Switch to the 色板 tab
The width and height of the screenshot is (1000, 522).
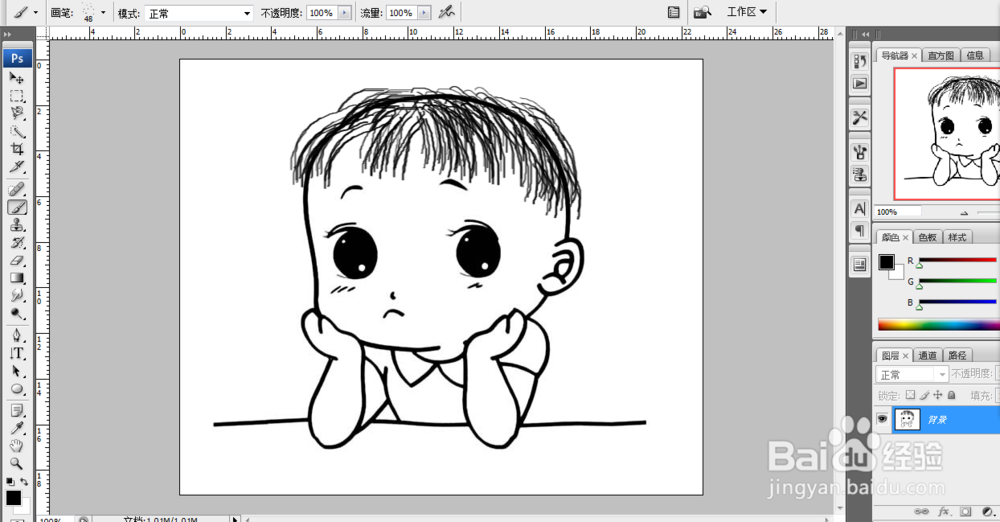click(927, 237)
